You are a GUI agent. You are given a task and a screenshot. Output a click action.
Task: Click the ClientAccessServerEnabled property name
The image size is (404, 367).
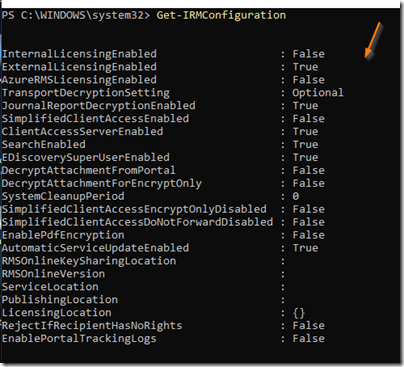(x=82, y=132)
